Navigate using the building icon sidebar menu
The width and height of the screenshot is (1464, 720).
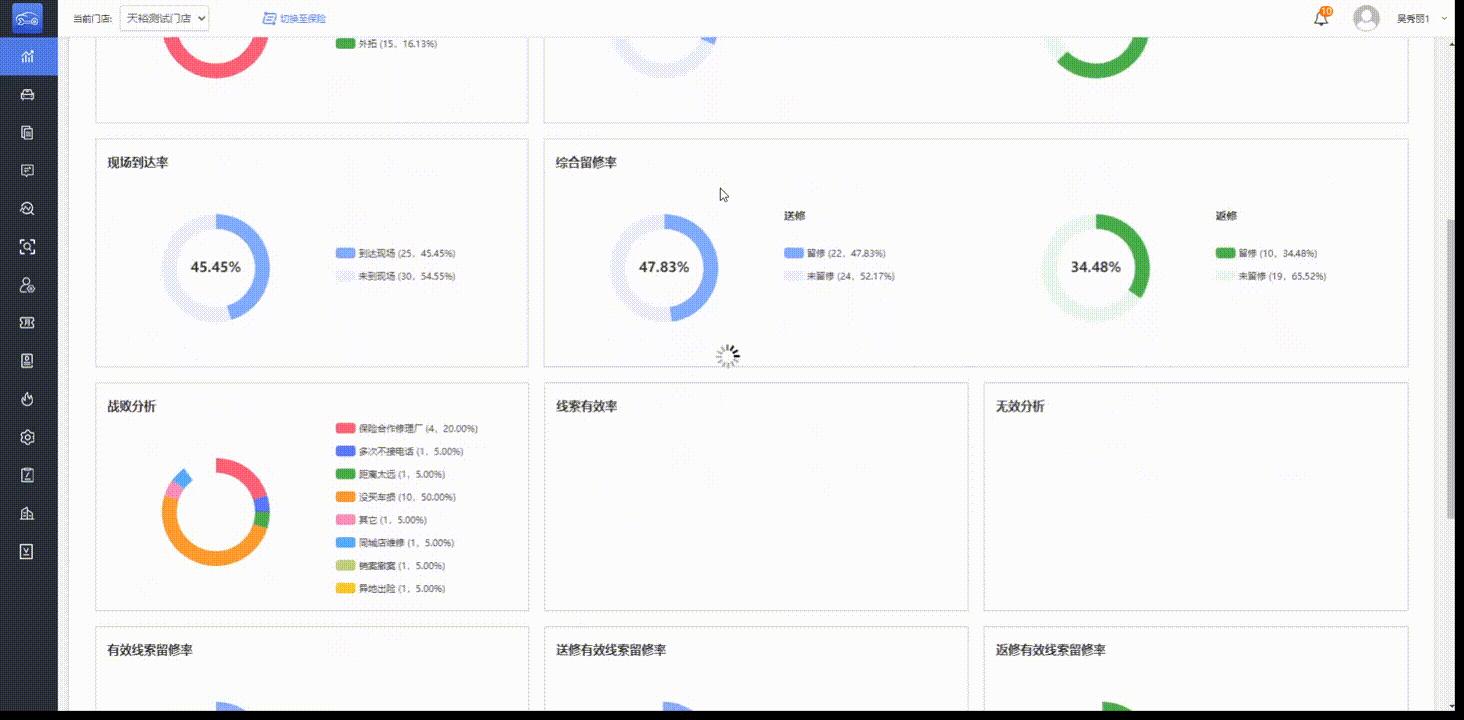point(27,513)
